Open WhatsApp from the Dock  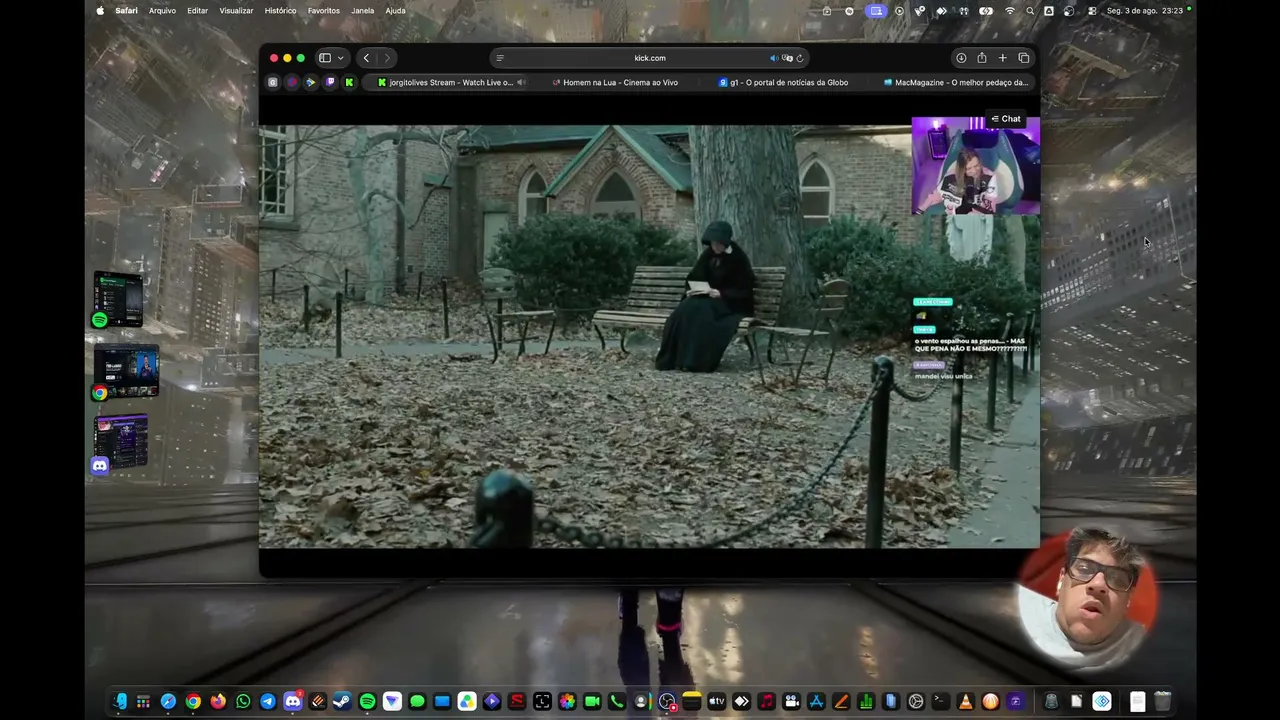coord(243,701)
